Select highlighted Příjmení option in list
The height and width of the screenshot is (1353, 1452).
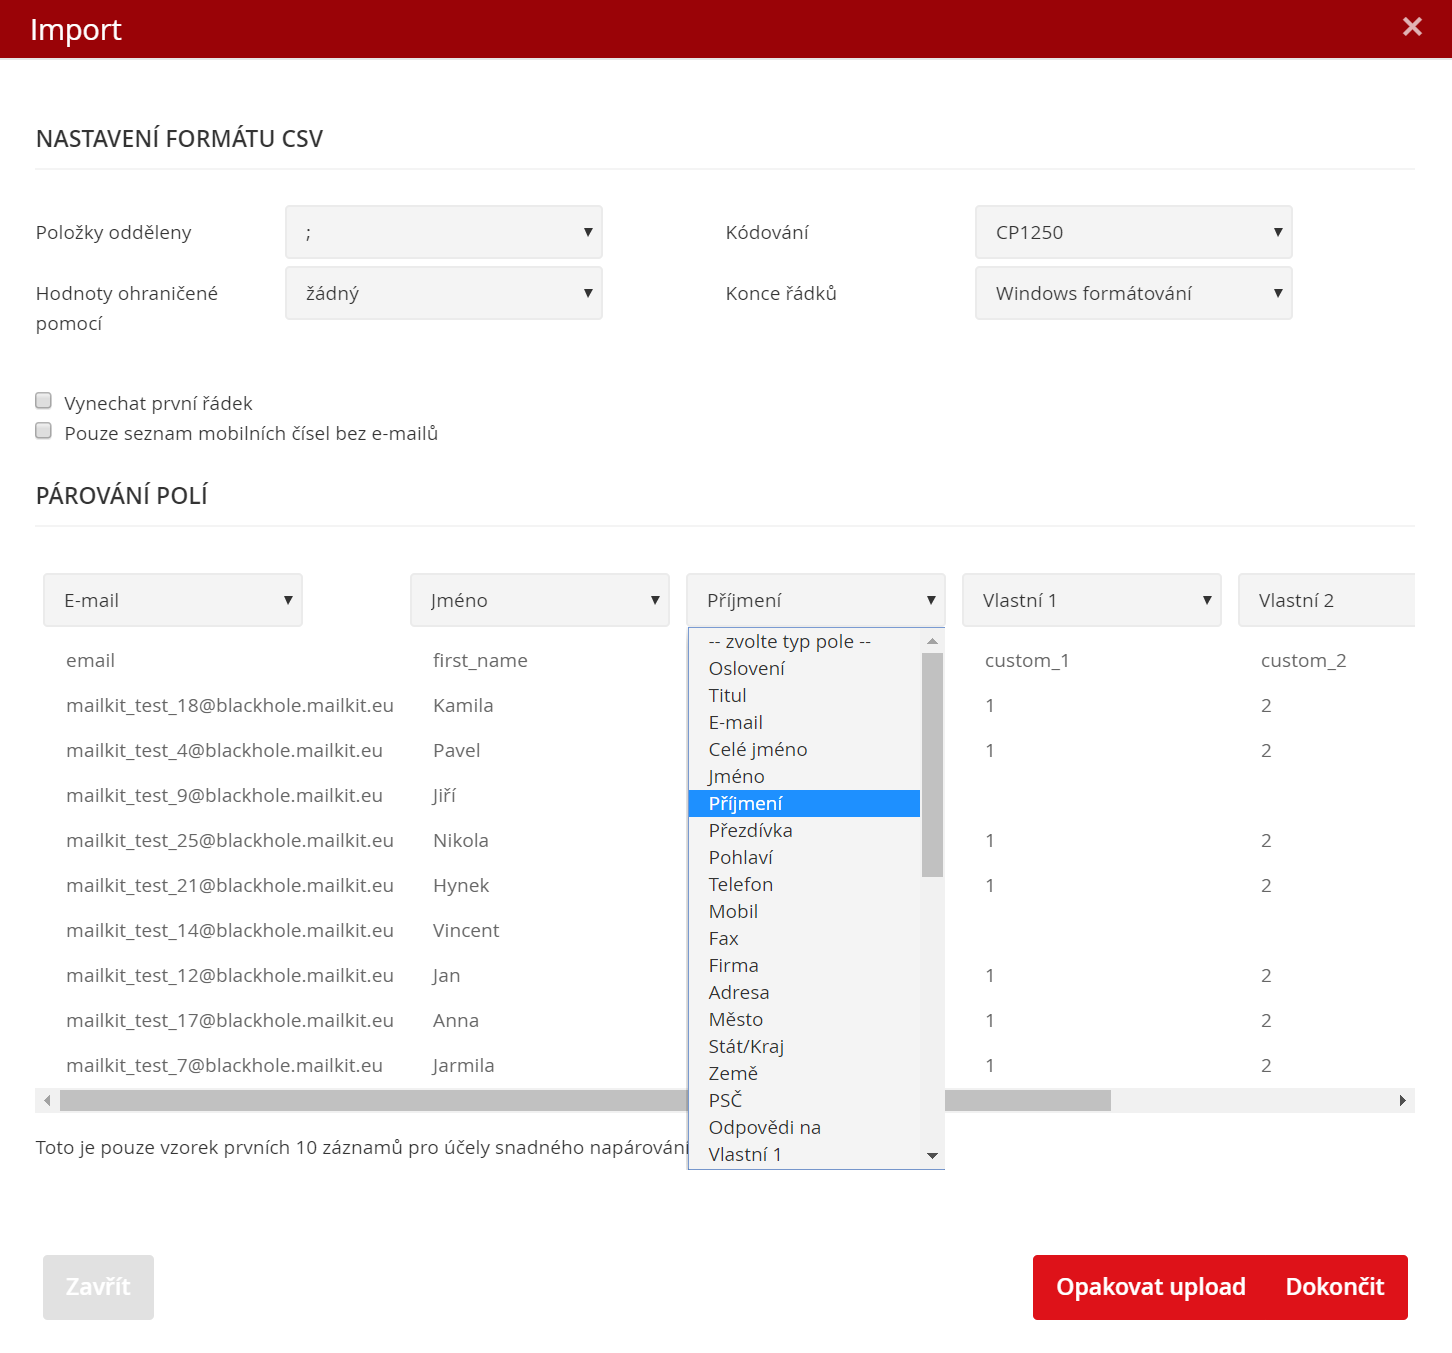804,804
